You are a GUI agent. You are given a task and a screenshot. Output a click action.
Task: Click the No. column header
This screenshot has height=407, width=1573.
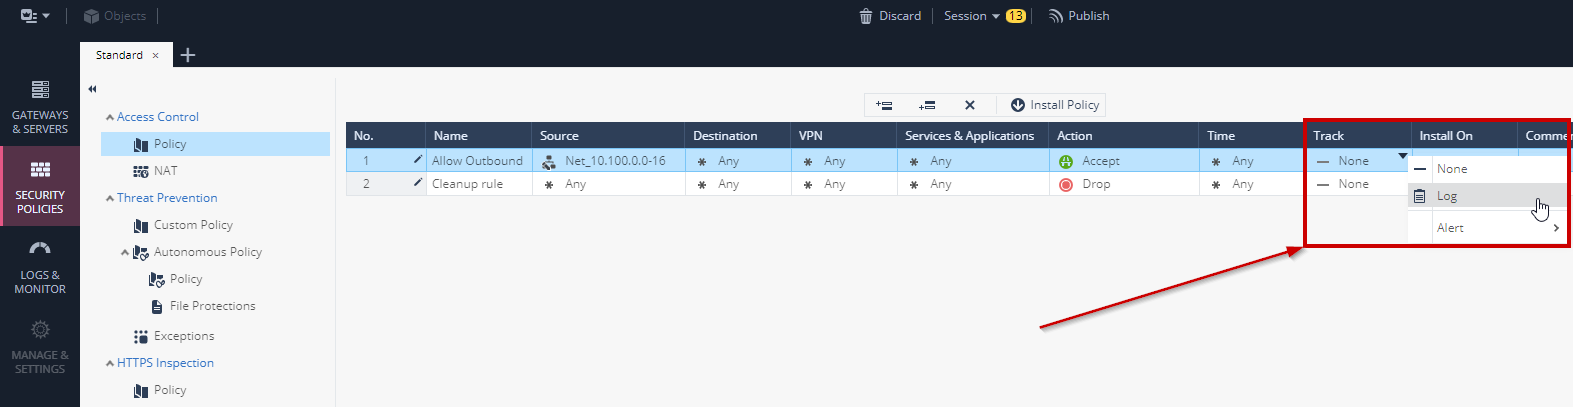pos(385,136)
